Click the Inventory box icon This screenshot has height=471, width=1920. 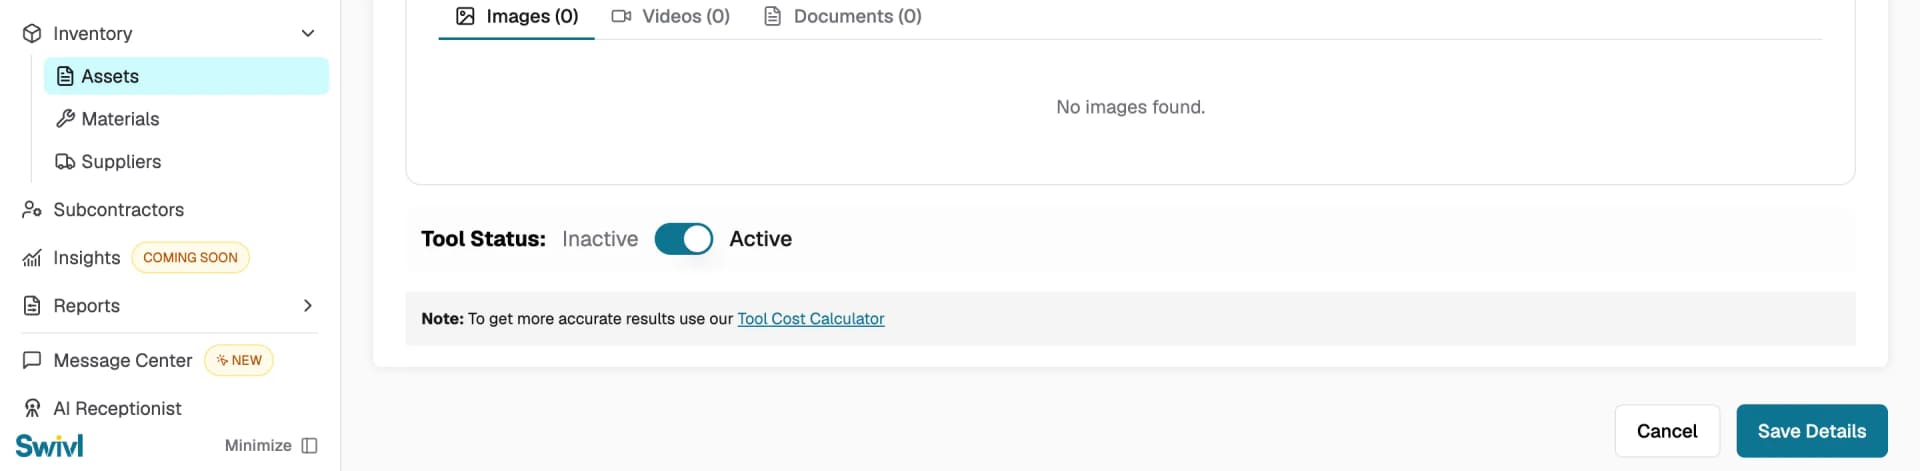coord(32,34)
